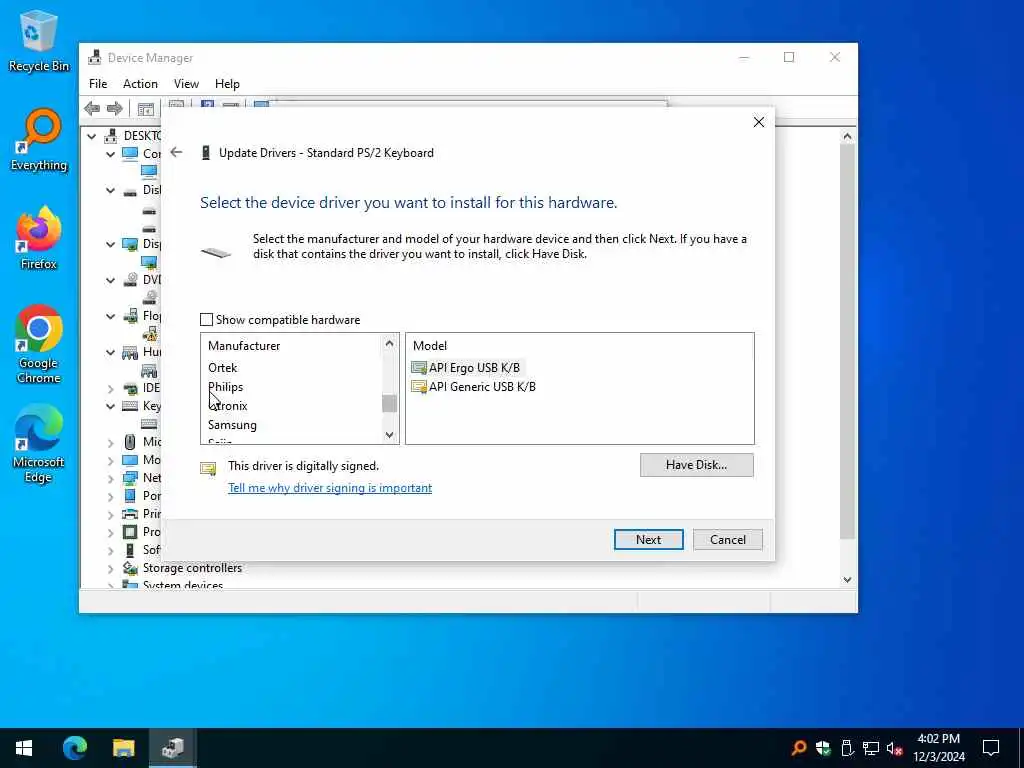Collapse the Disk drives category
1024x768 pixels.
pyautogui.click(x=110, y=190)
